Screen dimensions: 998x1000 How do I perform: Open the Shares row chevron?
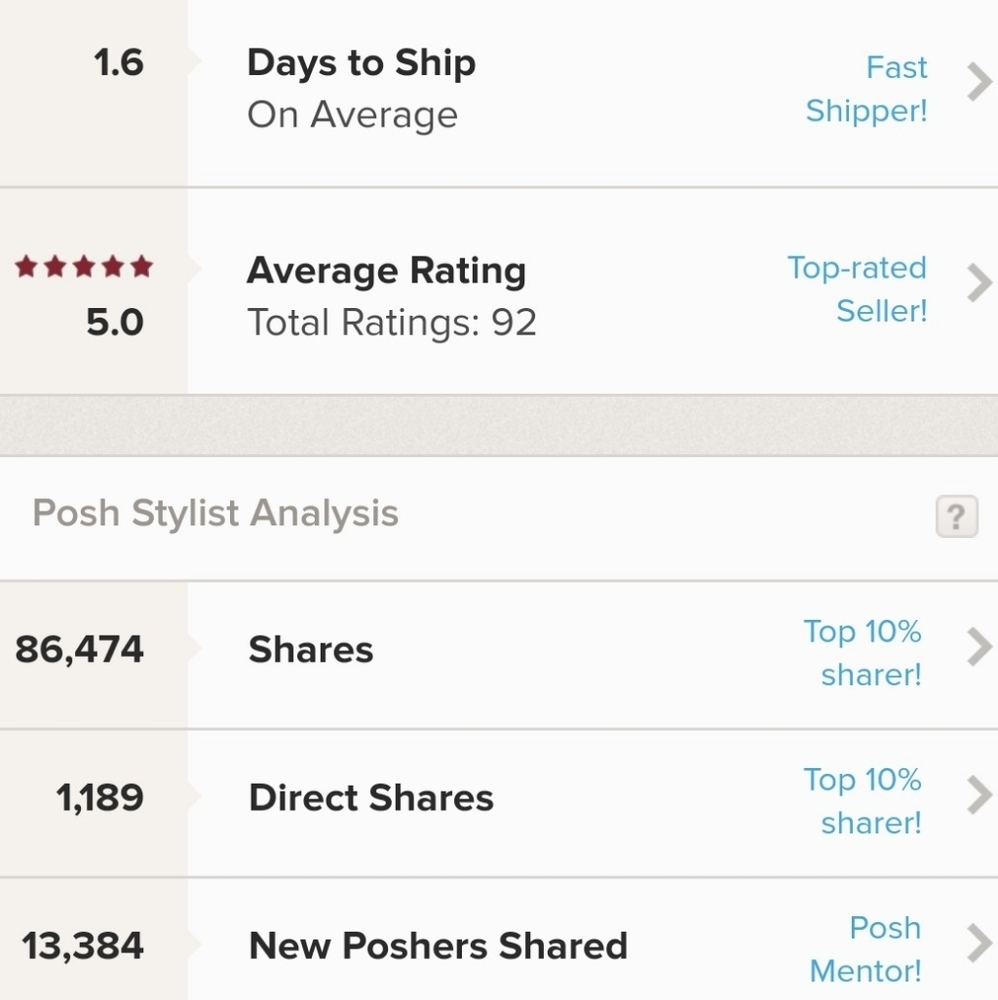point(979,647)
